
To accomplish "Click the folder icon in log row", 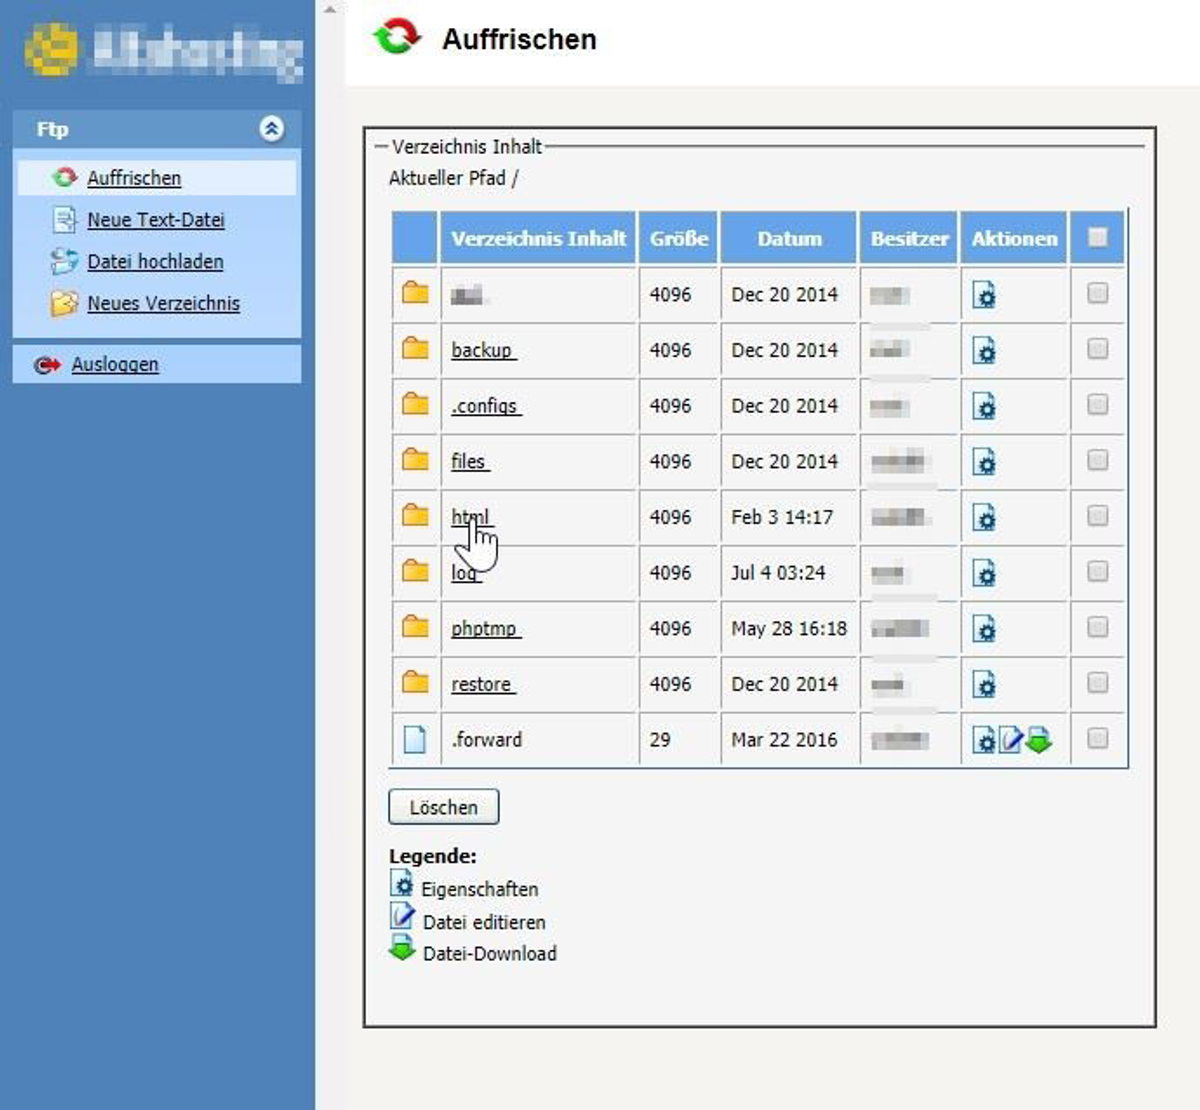I will (415, 571).
